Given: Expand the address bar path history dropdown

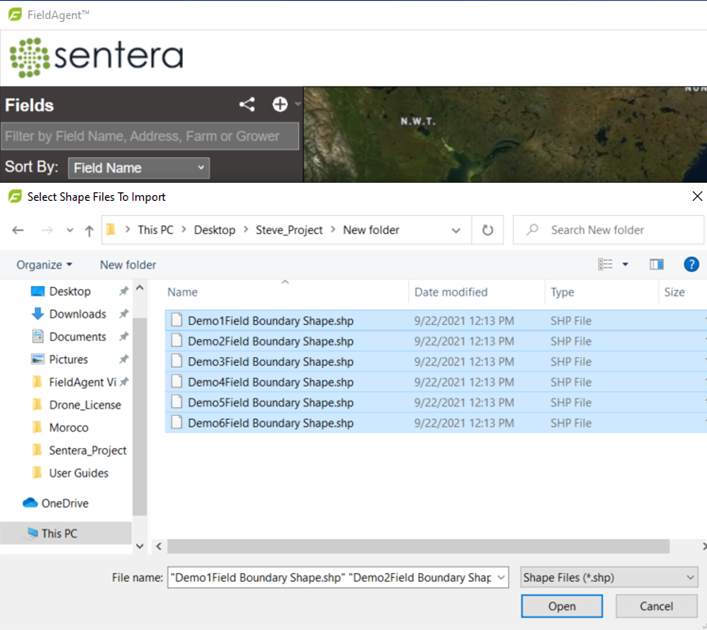Looking at the screenshot, I should pyautogui.click(x=456, y=230).
